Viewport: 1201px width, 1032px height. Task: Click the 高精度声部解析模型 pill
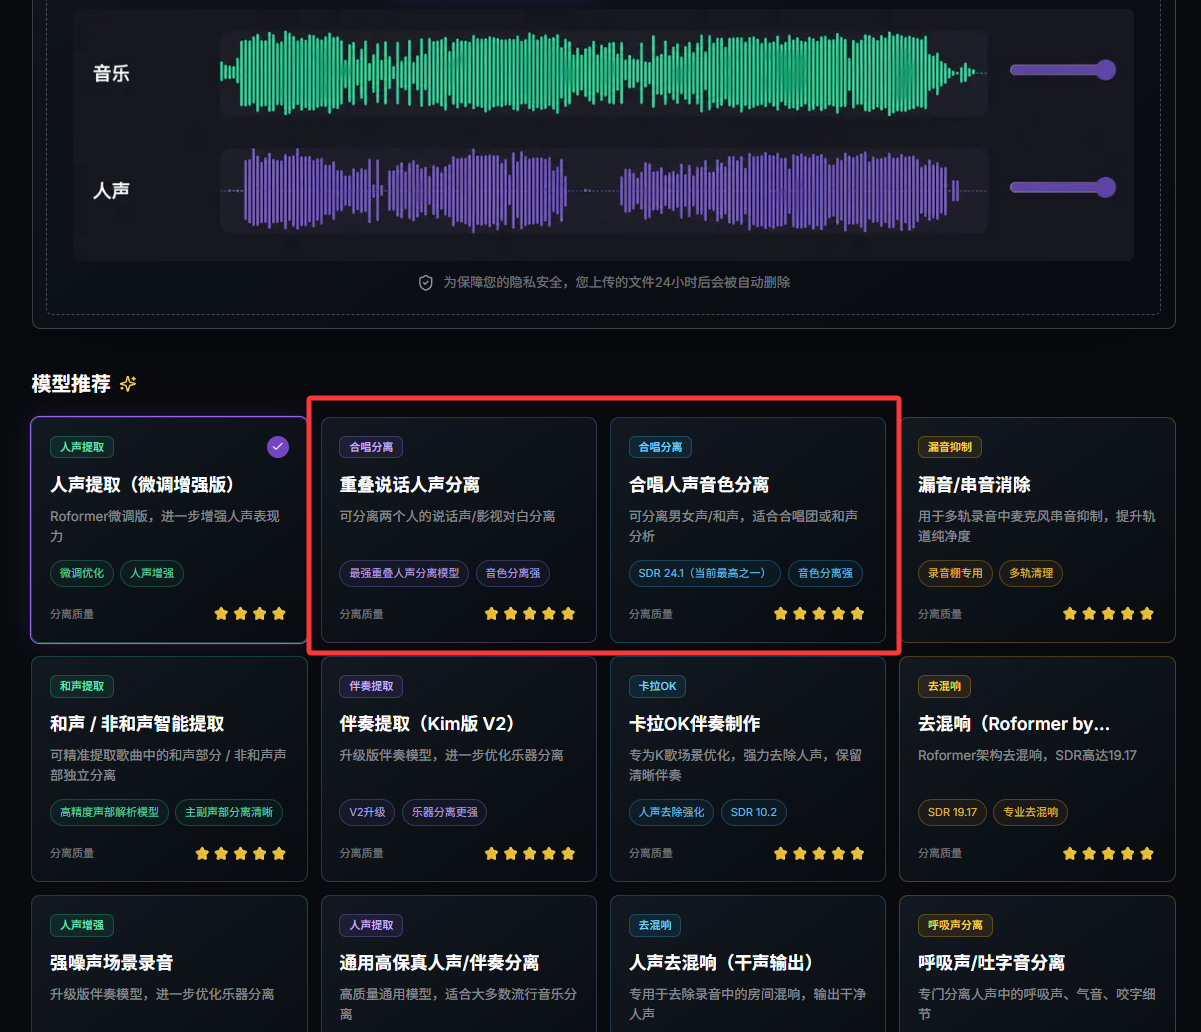109,812
